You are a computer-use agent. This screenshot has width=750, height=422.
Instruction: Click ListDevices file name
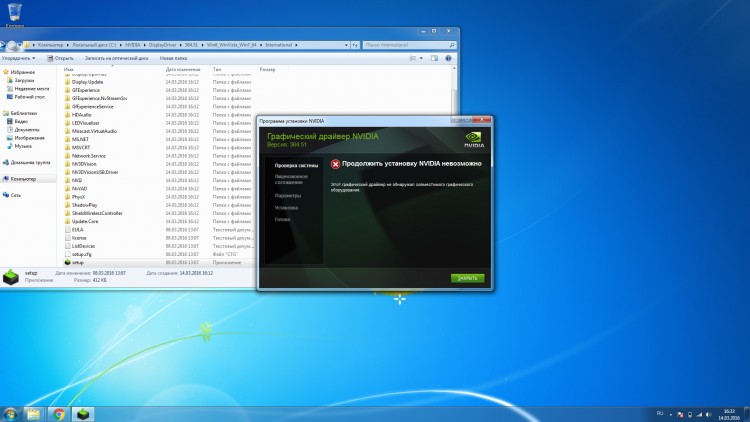[83, 246]
